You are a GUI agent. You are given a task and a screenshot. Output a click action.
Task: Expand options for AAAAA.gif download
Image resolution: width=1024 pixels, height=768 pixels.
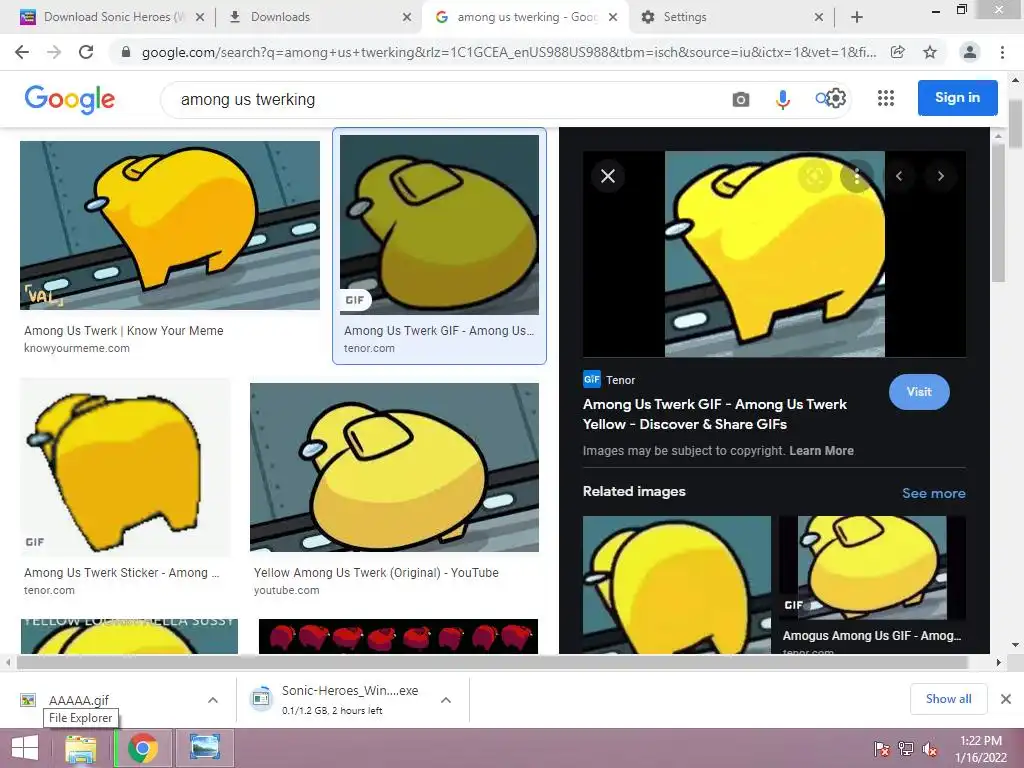click(x=213, y=700)
